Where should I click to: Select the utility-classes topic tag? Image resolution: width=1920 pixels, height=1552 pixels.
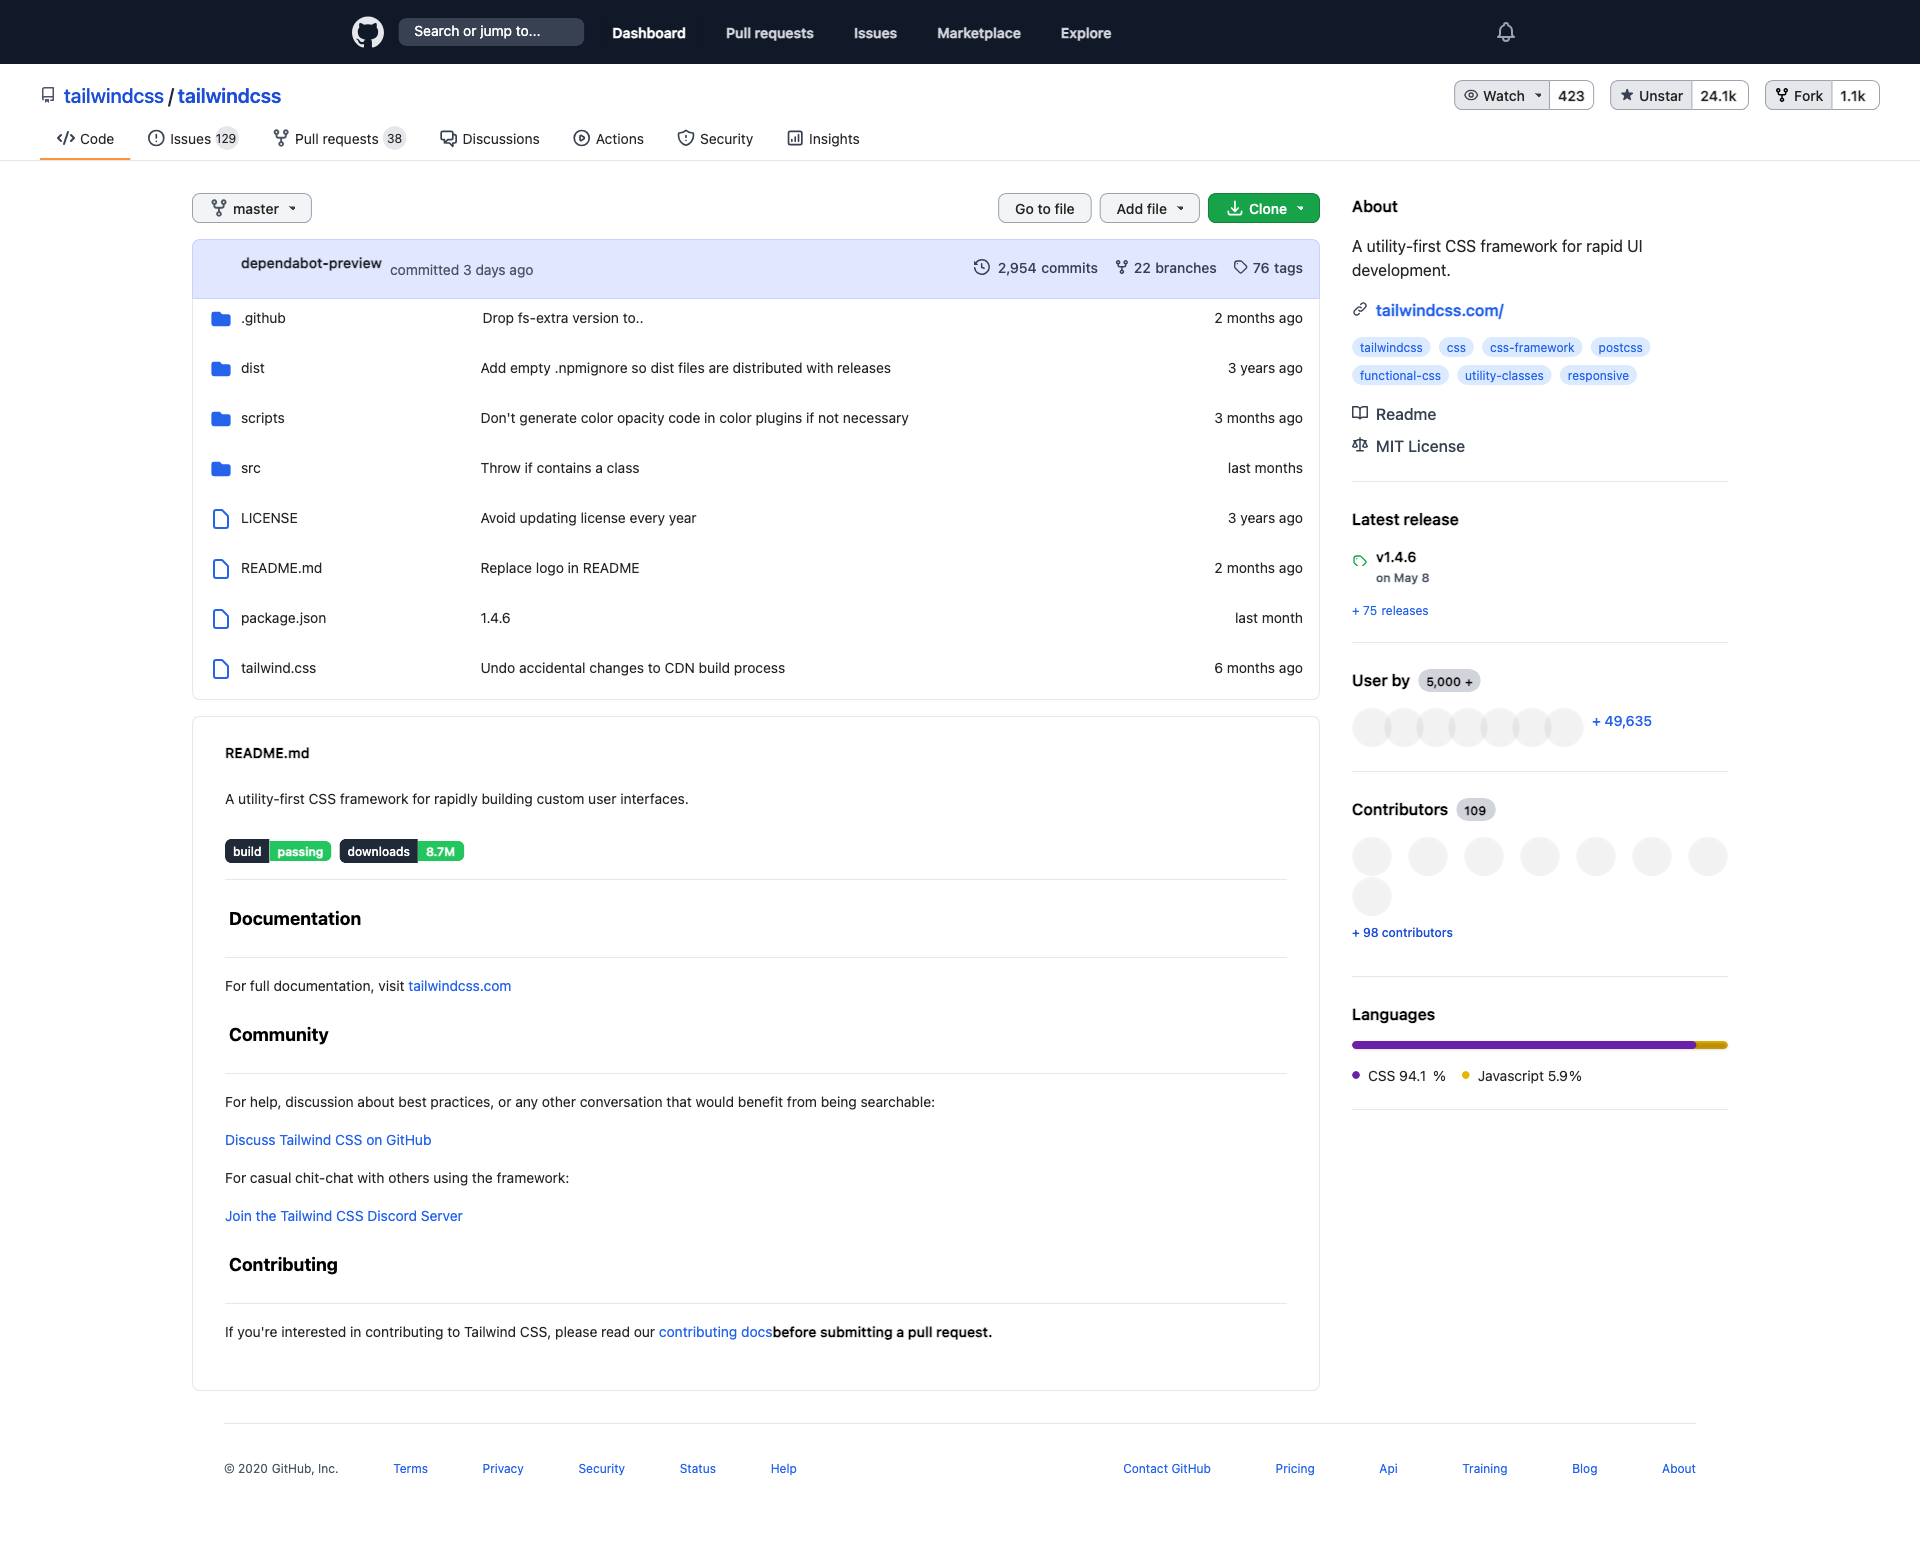coord(1504,376)
